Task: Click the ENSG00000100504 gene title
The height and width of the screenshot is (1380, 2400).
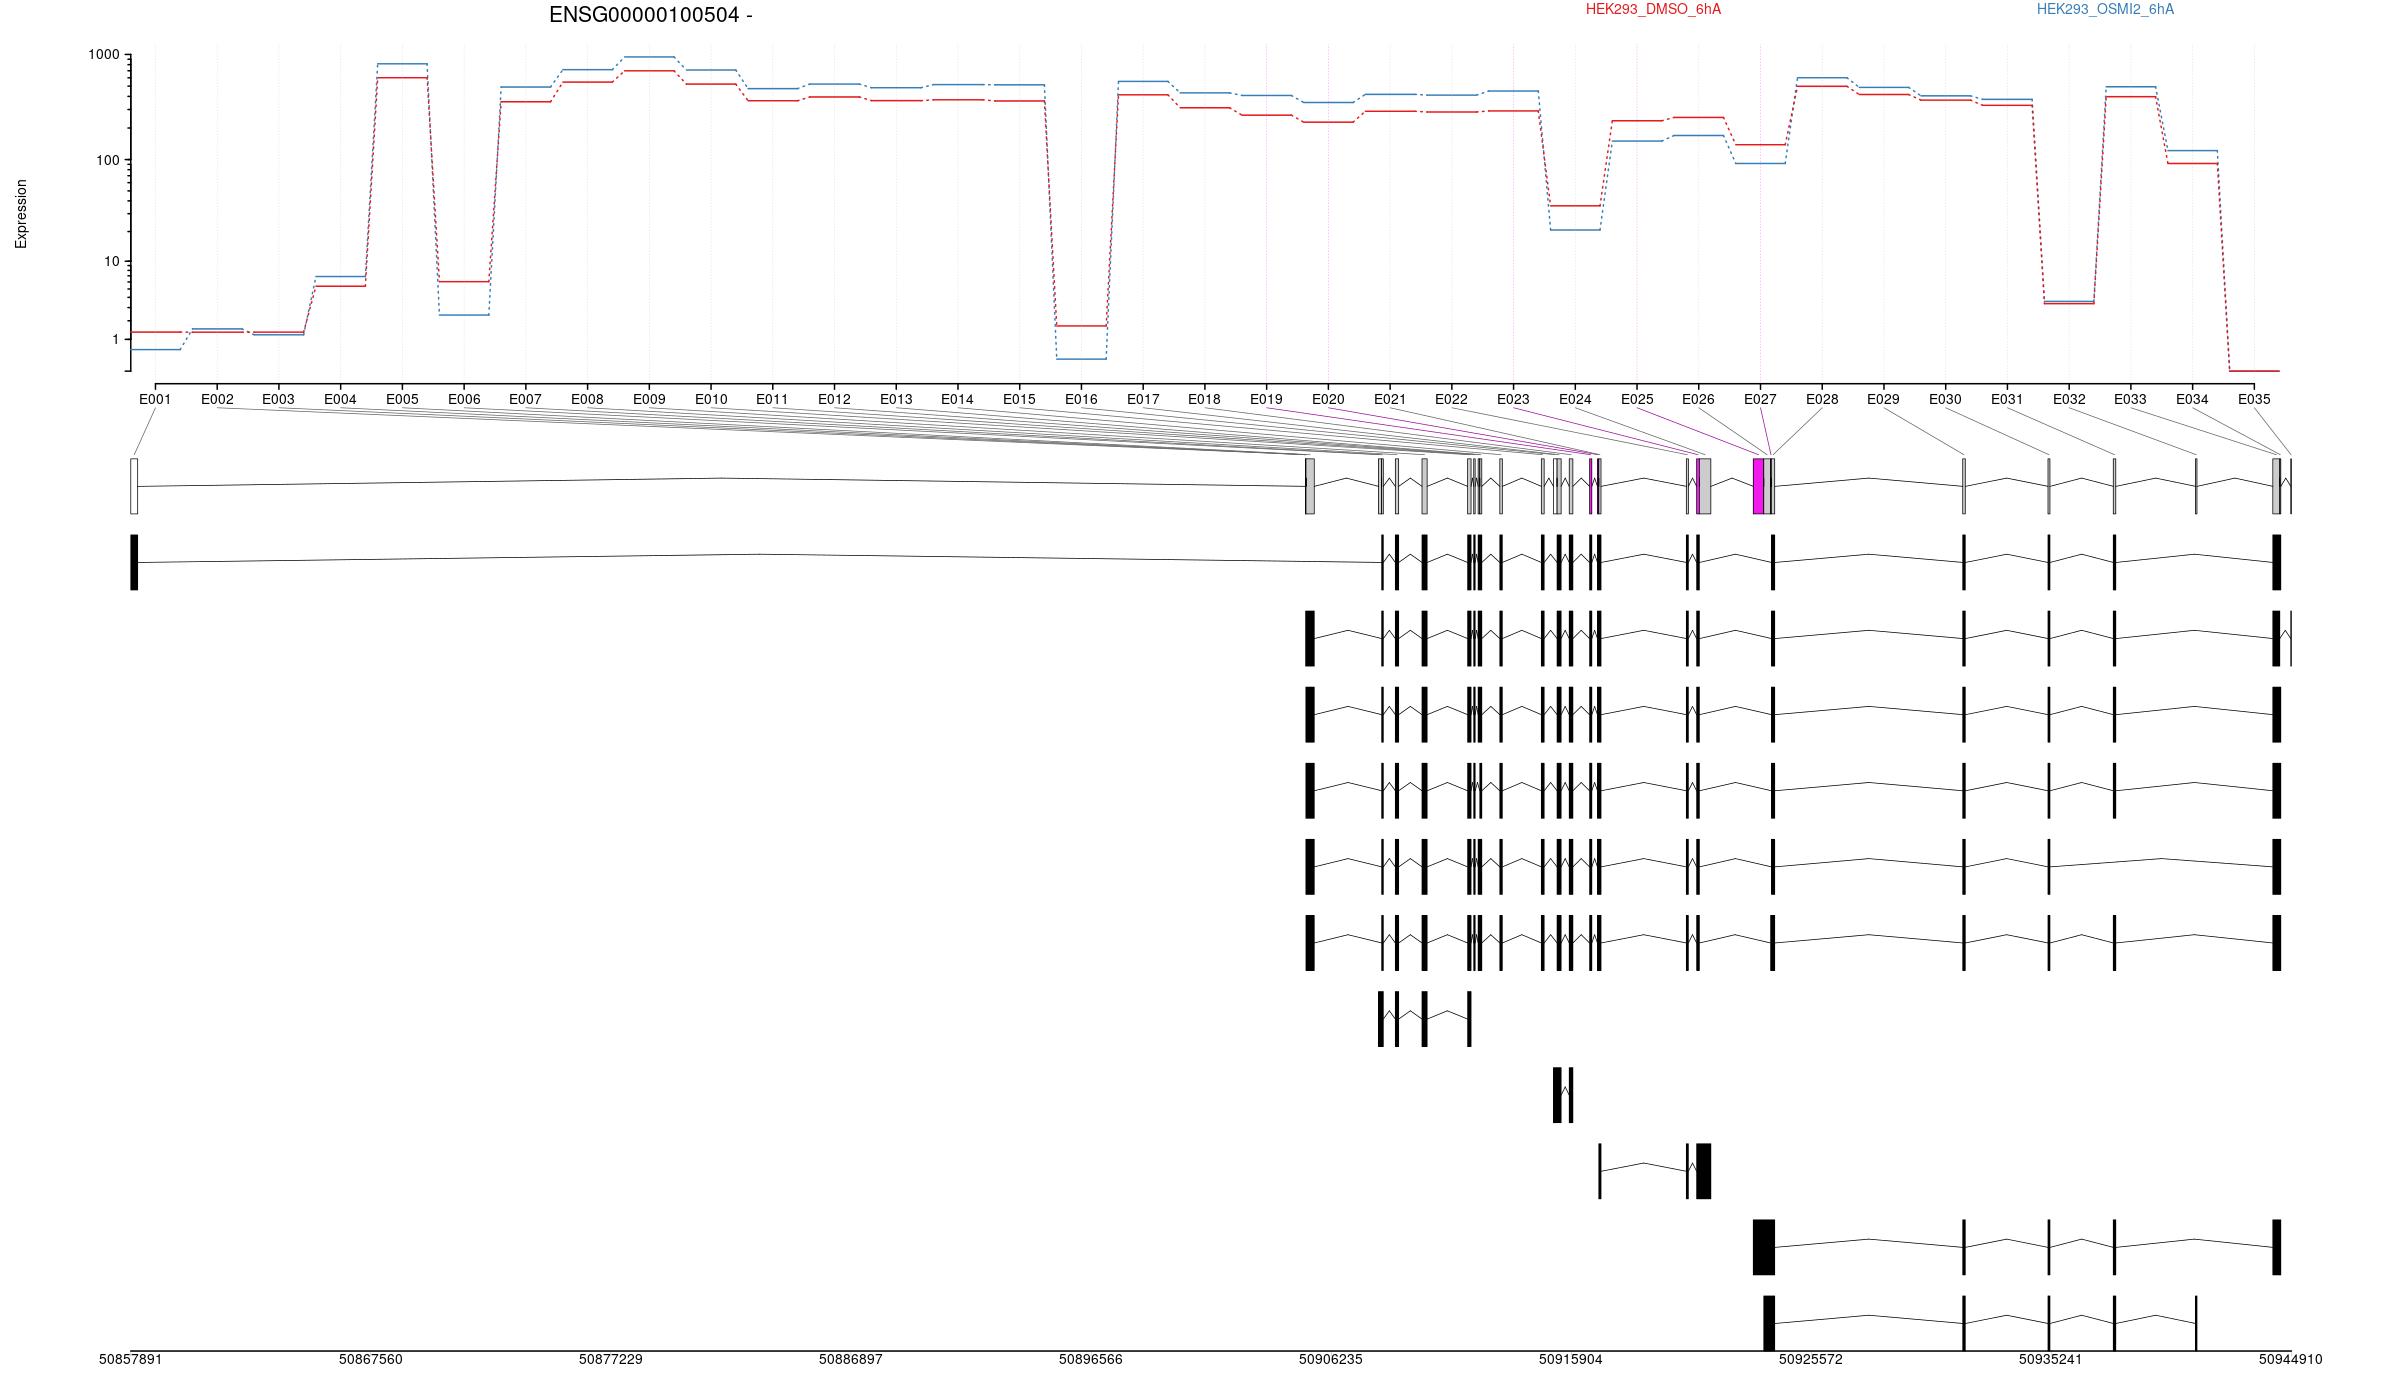Action: [x=651, y=15]
